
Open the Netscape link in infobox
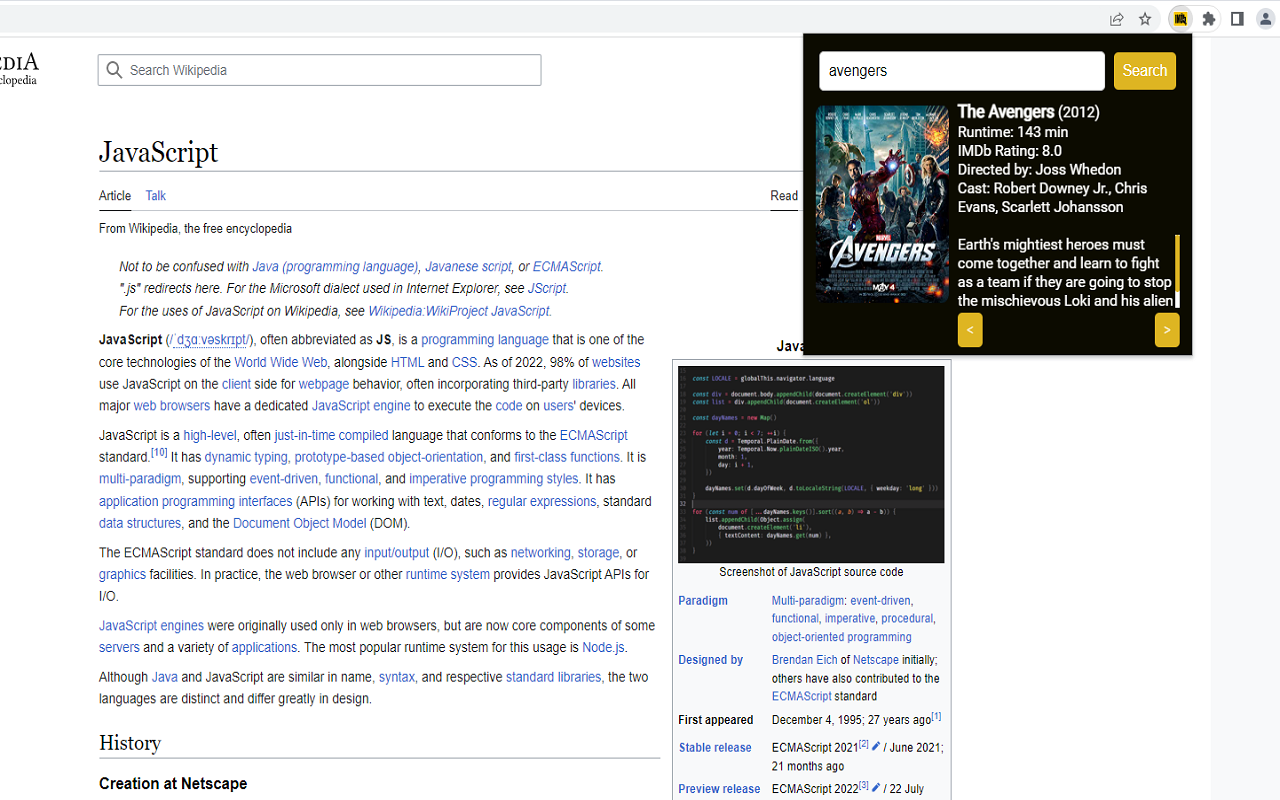click(876, 660)
